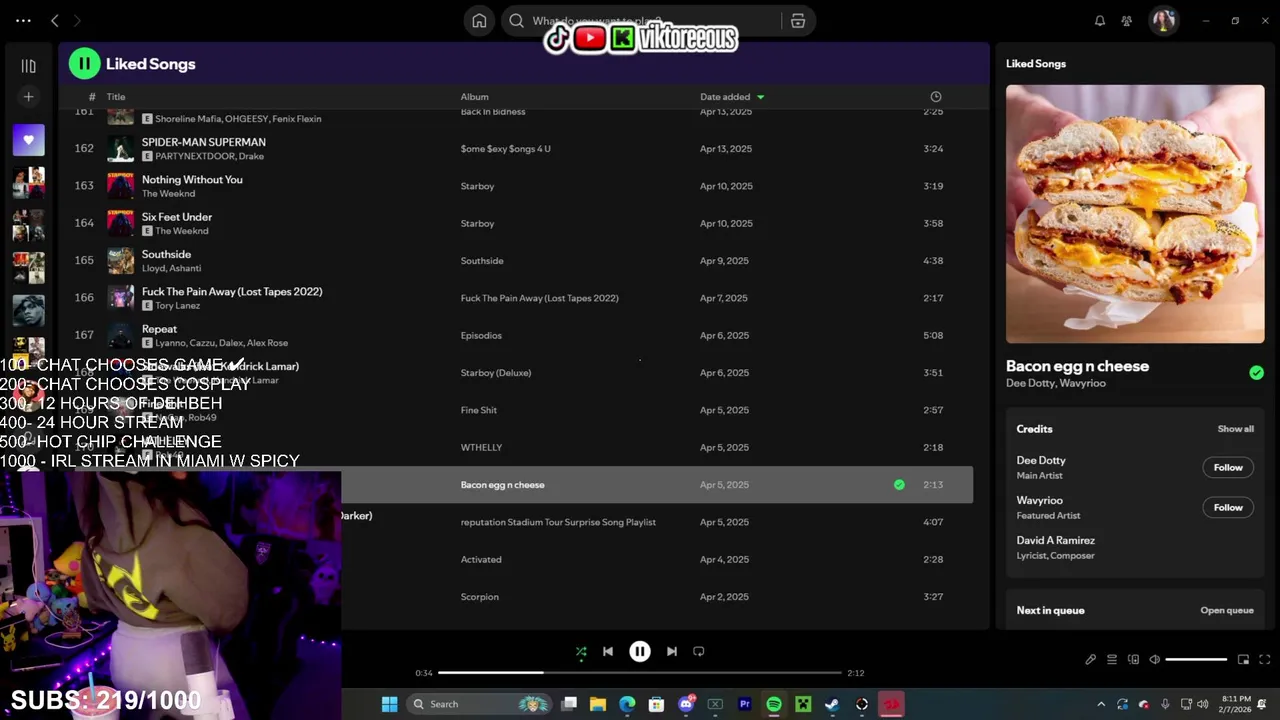The width and height of the screenshot is (1280, 720).
Task: Open the miniplayer icon
Action: coord(1243,660)
